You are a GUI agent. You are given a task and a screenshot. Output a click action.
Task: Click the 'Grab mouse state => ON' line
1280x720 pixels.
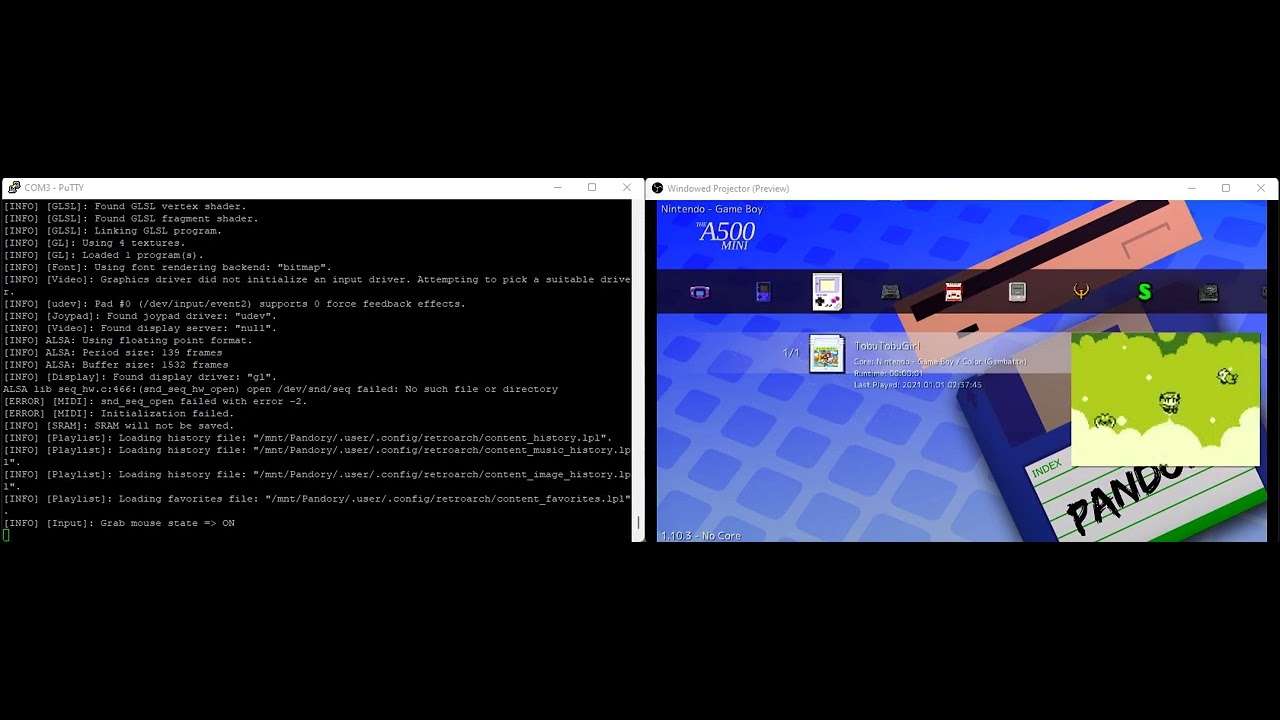click(119, 523)
